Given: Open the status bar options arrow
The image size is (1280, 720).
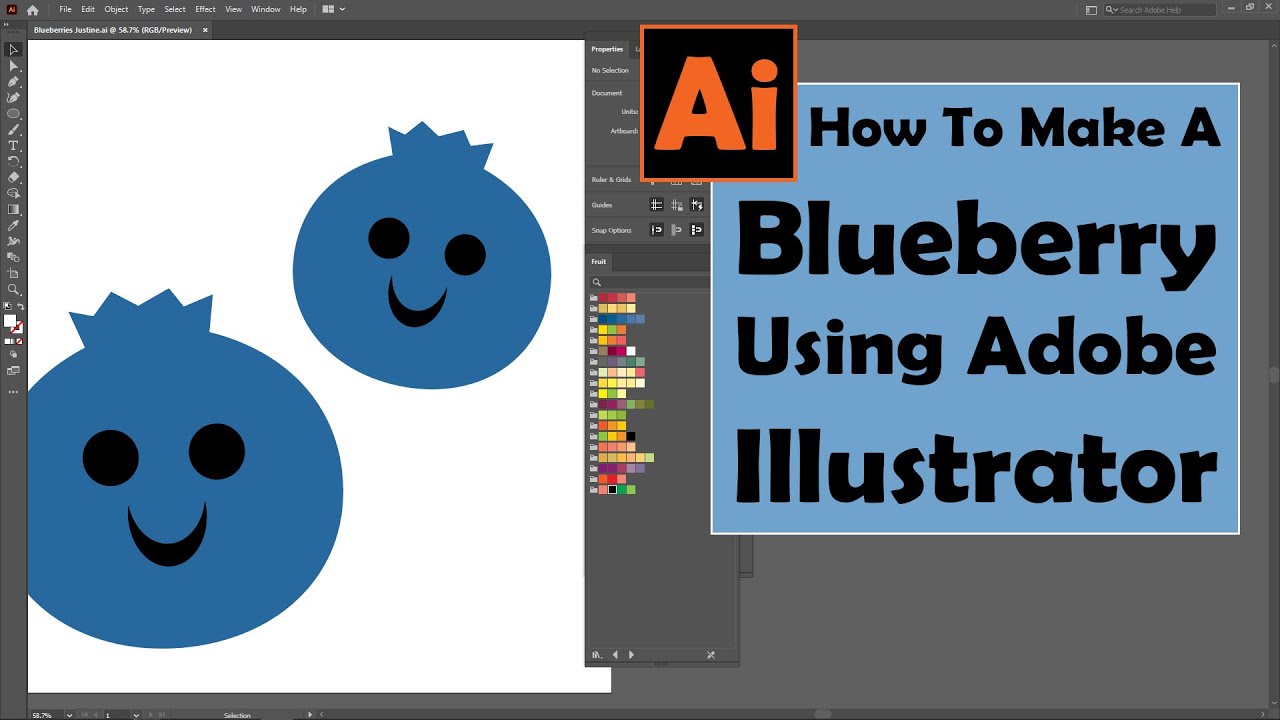Looking at the screenshot, I should (310, 715).
